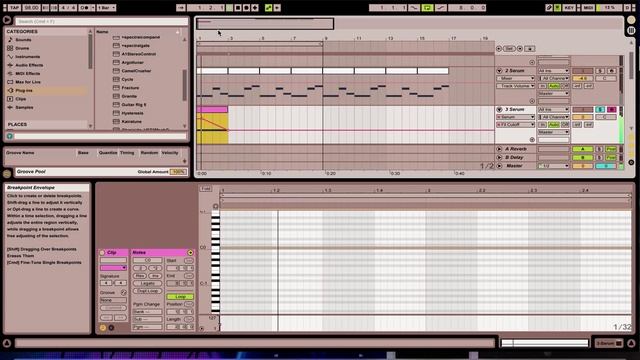
Task: Toggle the arm button on 3 Serum
Action: tap(611, 109)
